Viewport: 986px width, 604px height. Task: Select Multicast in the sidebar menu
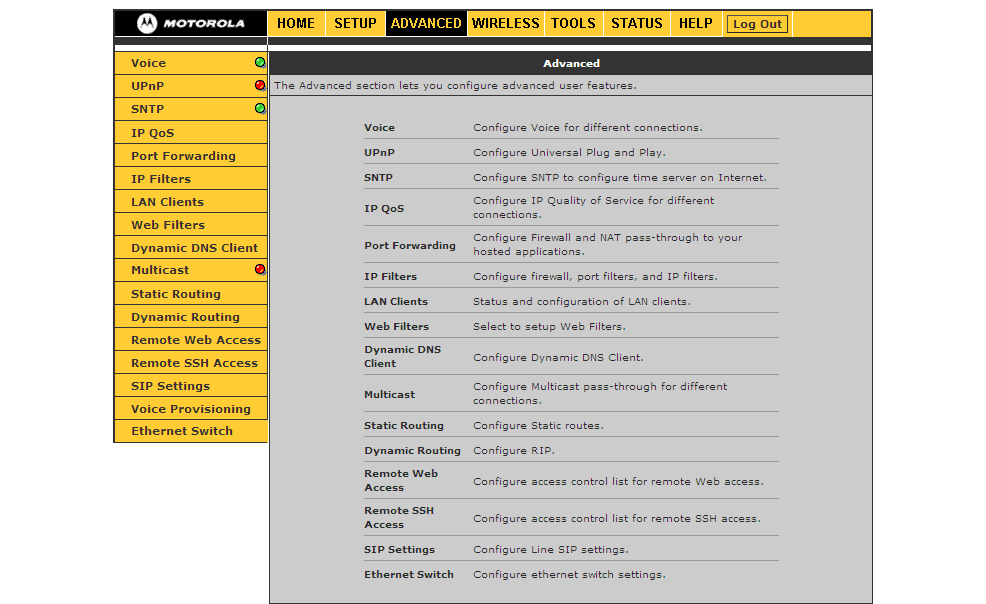[160, 270]
